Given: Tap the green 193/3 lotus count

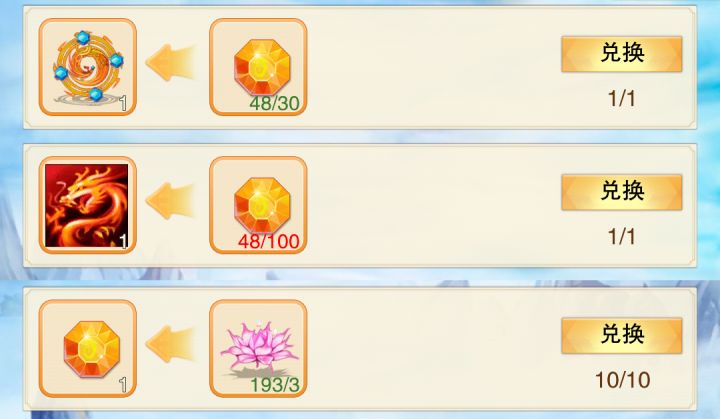Looking at the screenshot, I should pos(275,385).
